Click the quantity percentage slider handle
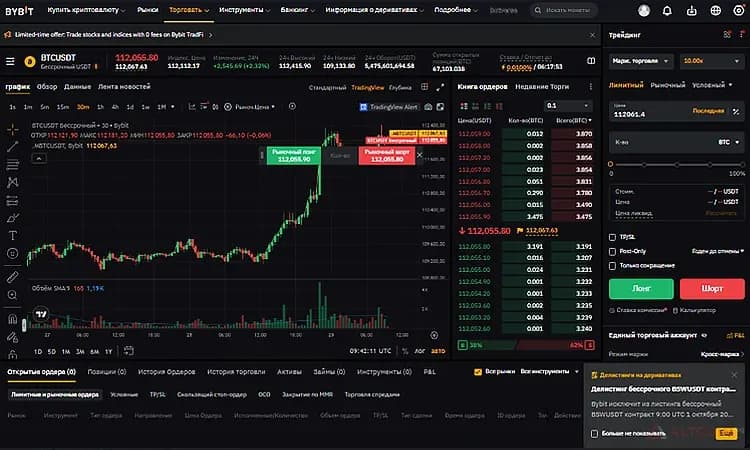The height and width of the screenshot is (450, 750). tap(610, 164)
